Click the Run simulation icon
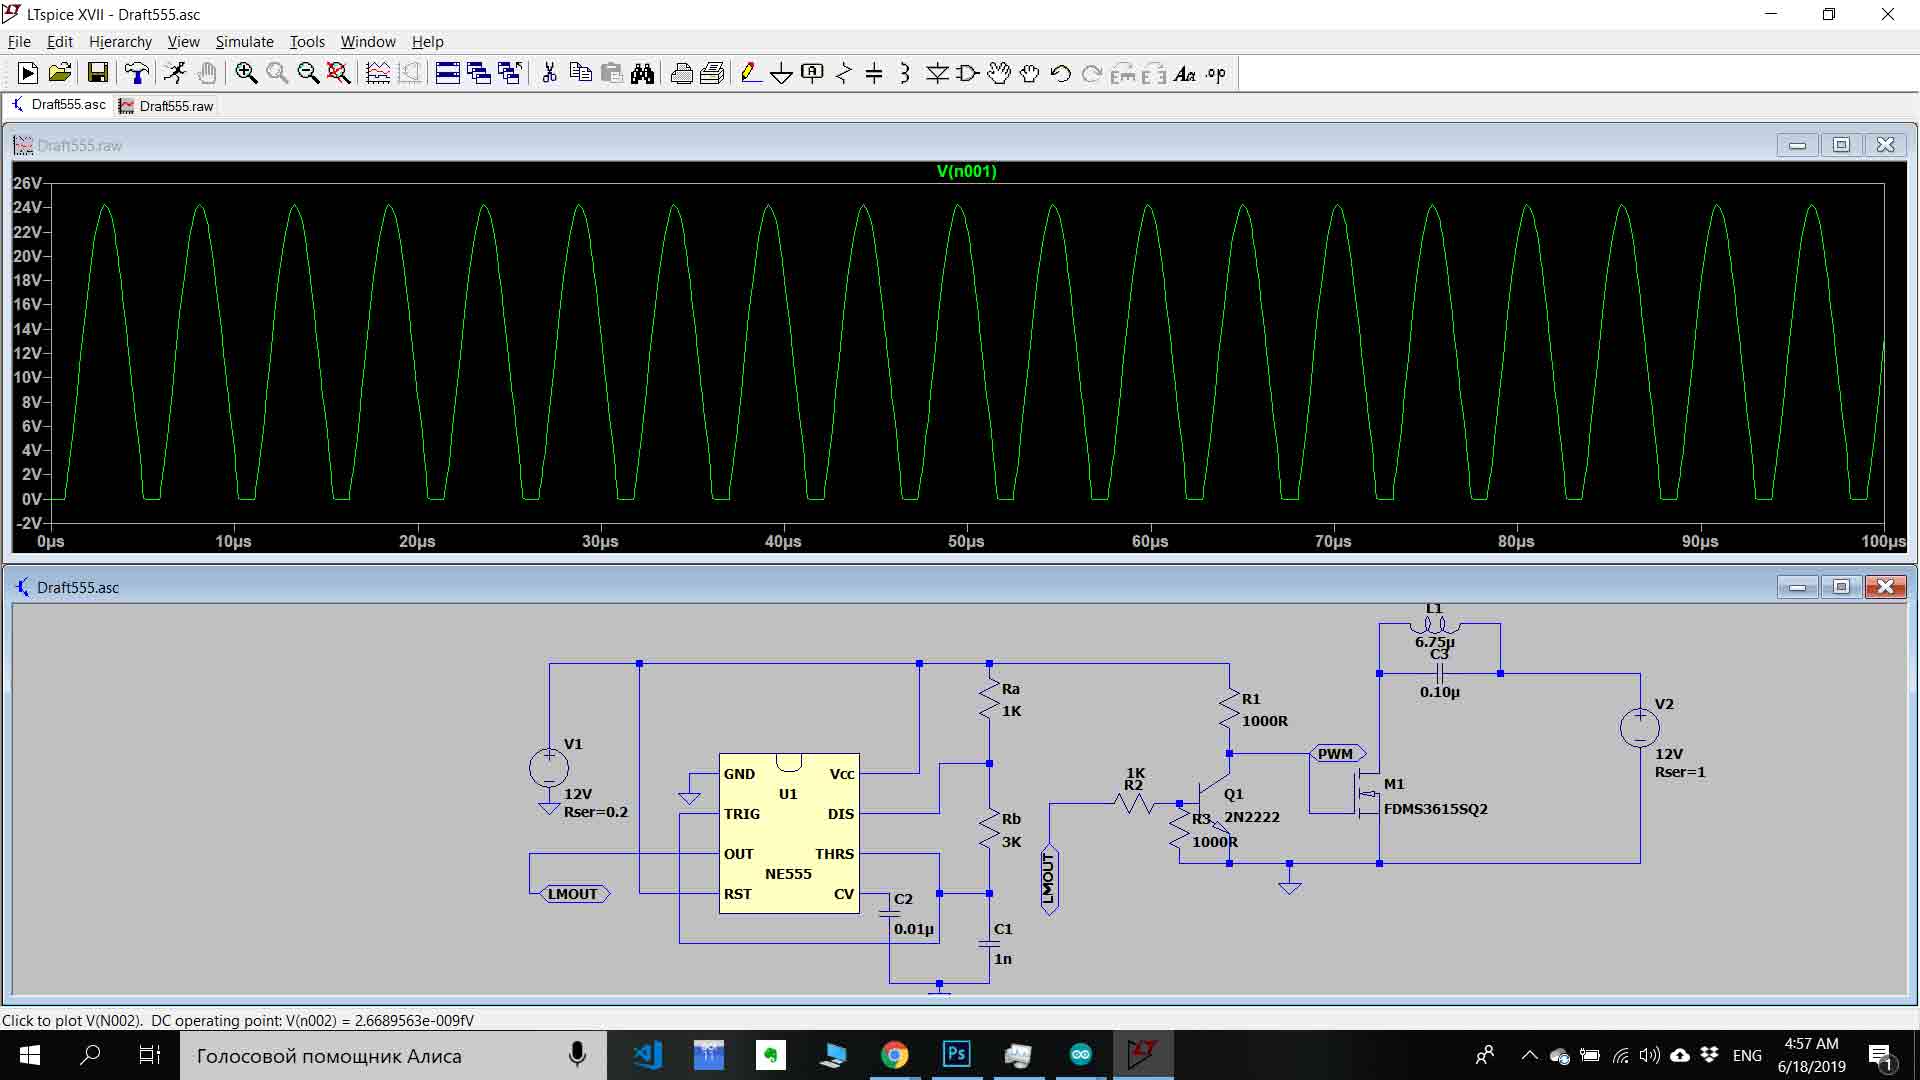The width and height of the screenshot is (1920, 1080). (x=28, y=73)
